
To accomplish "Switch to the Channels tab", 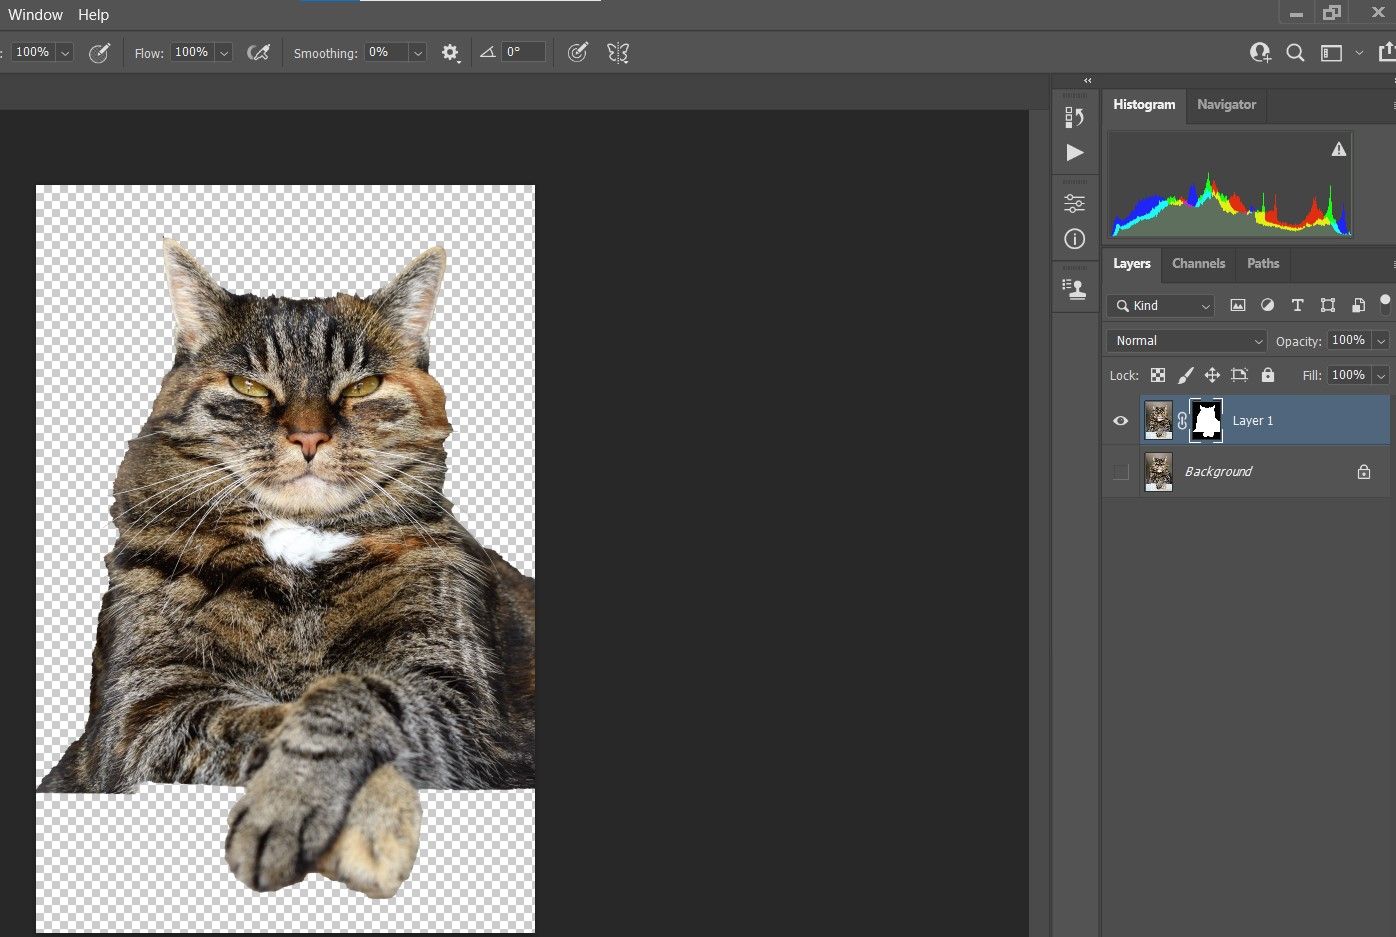I will click(x=1198, y=264).
